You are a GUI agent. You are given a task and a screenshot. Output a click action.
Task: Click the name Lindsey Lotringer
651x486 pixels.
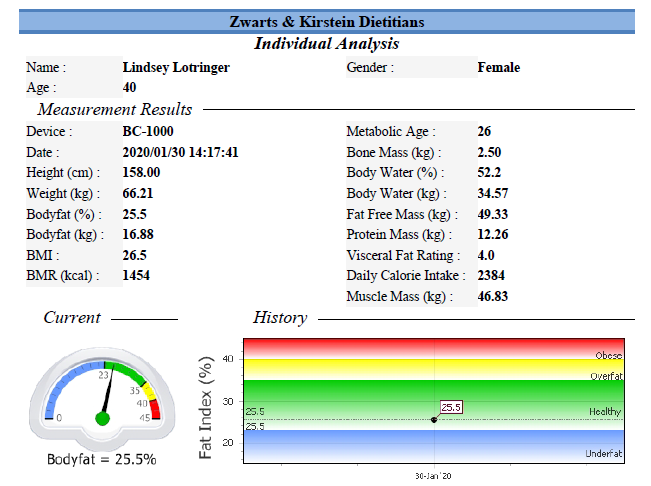coord(176,67)
